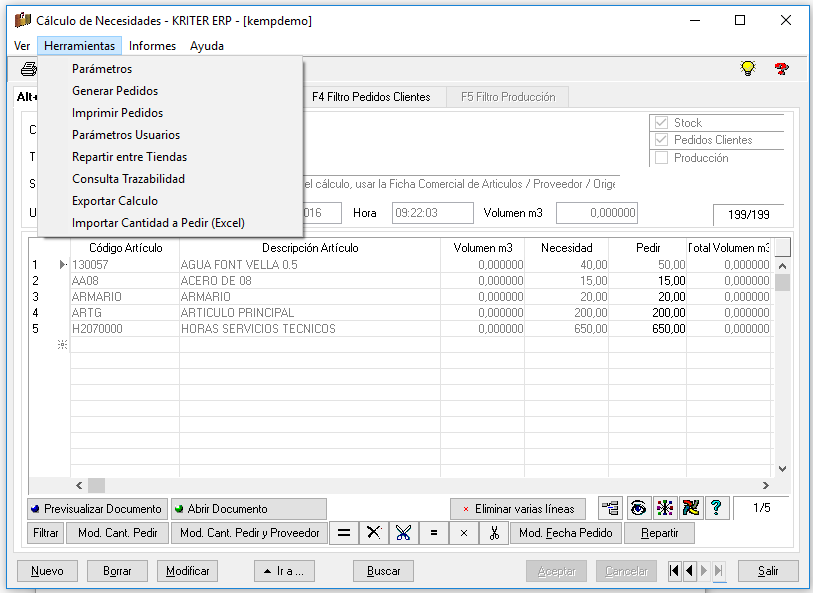Viewport: 813px width, 593px height.
Task: Click the Borrar button
Action: point(117,571)
